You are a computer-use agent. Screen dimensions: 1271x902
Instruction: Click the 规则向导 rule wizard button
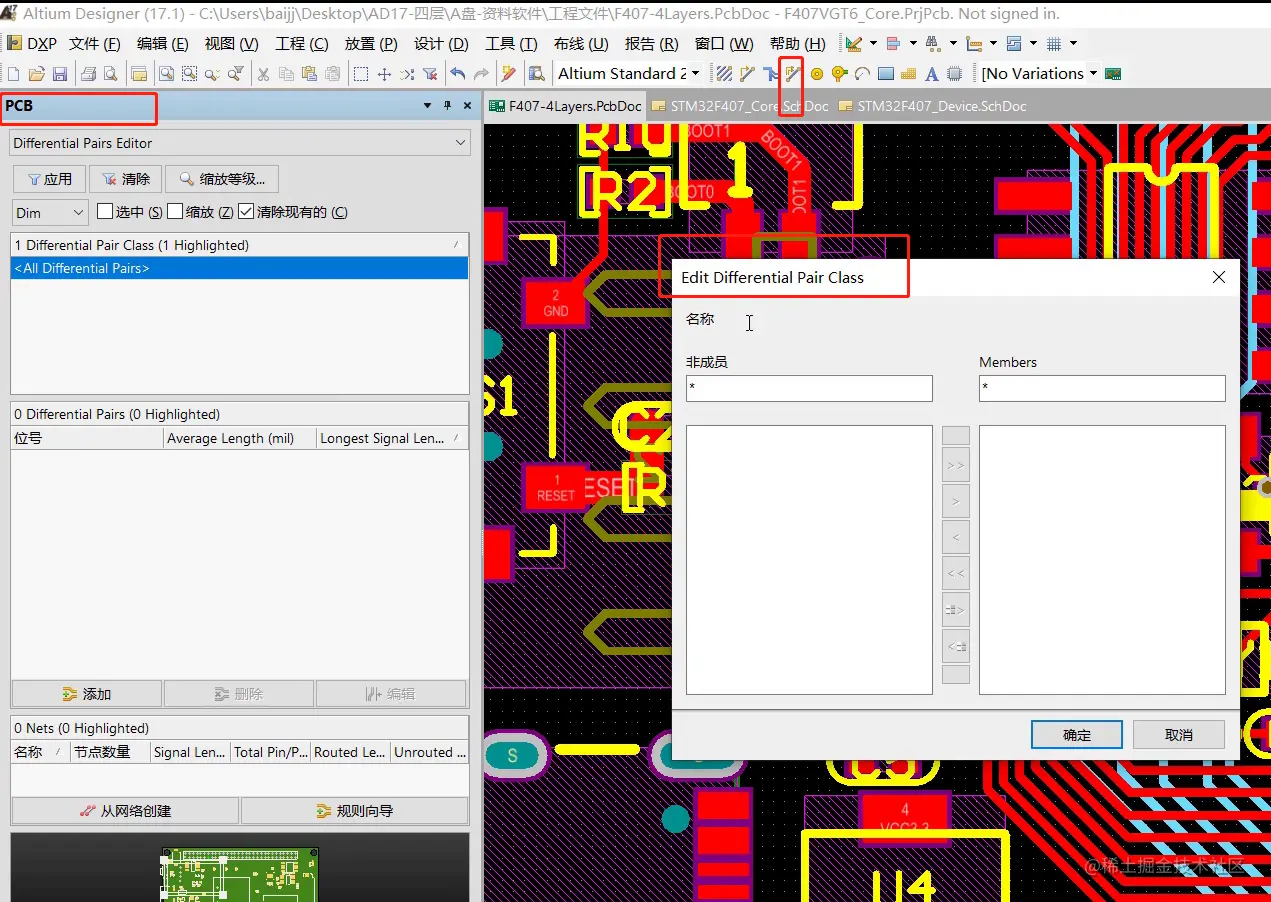(354, 811)
